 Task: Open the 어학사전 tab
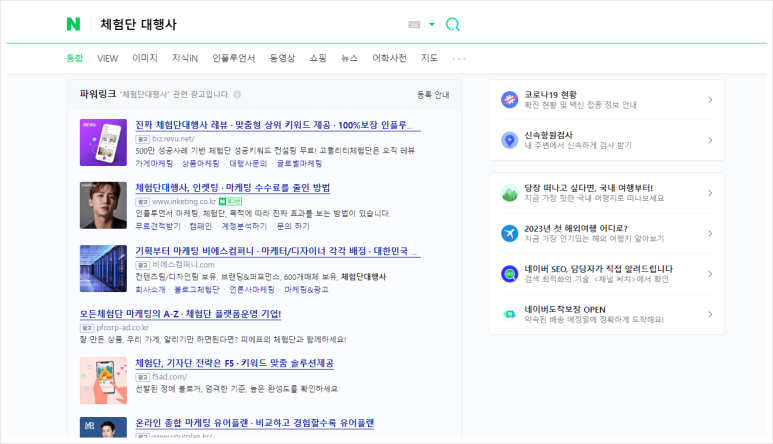coord(389,58)
